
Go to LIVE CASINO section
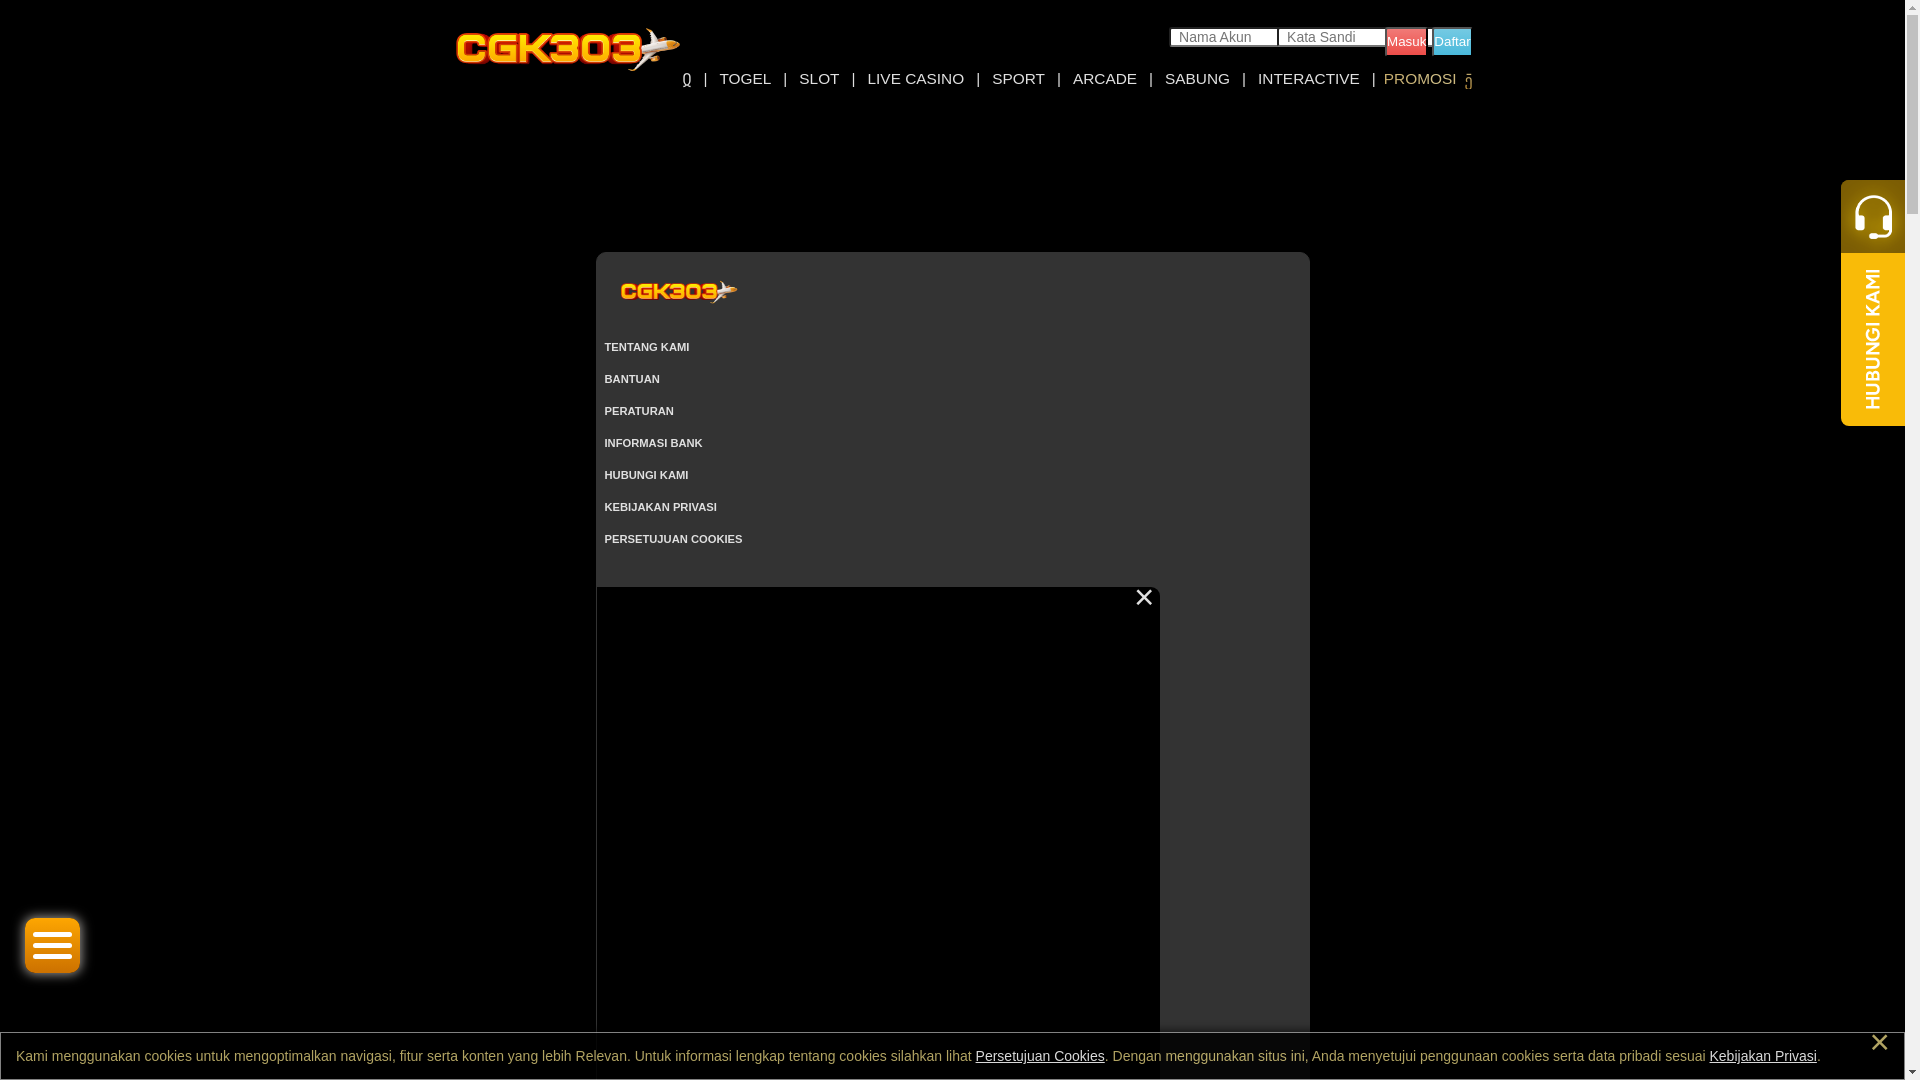pyautogui.click(x=915, y=79)
